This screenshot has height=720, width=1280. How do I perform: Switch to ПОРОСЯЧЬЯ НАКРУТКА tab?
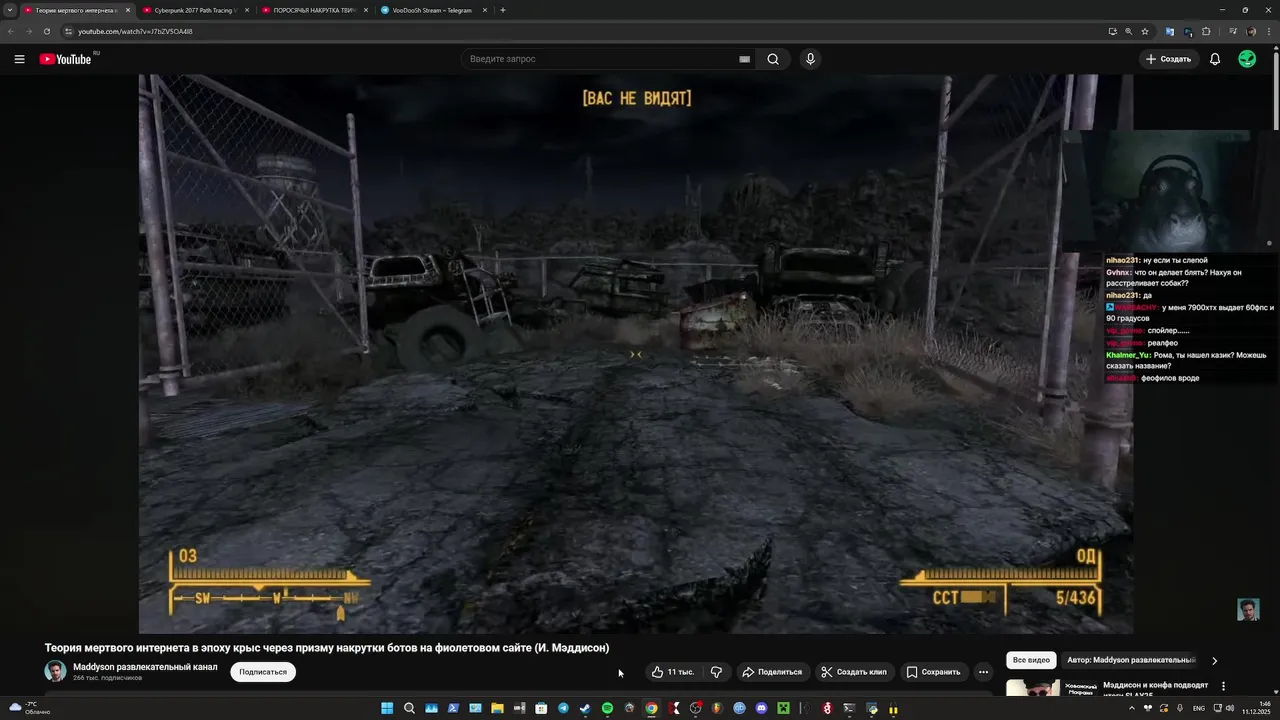tap(313, 10)
